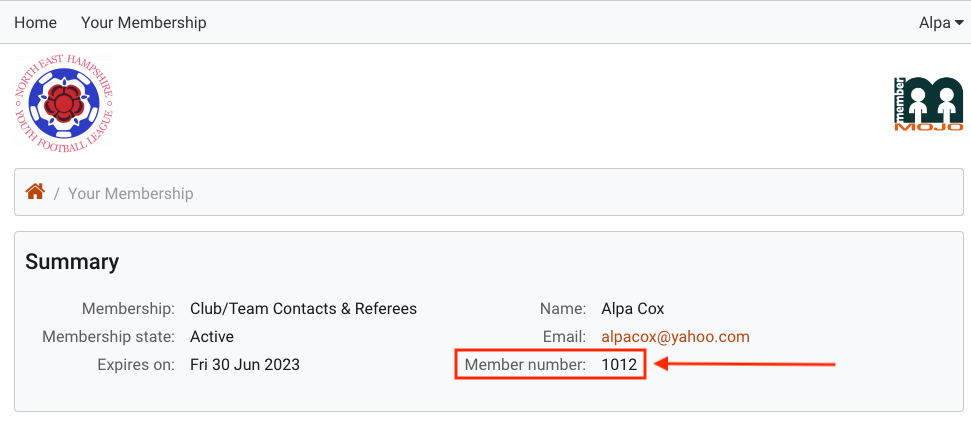The width and height of the screenshot is (971, 425).
Task: Open Your Membership in the top navigation
Action: point(144,22)
